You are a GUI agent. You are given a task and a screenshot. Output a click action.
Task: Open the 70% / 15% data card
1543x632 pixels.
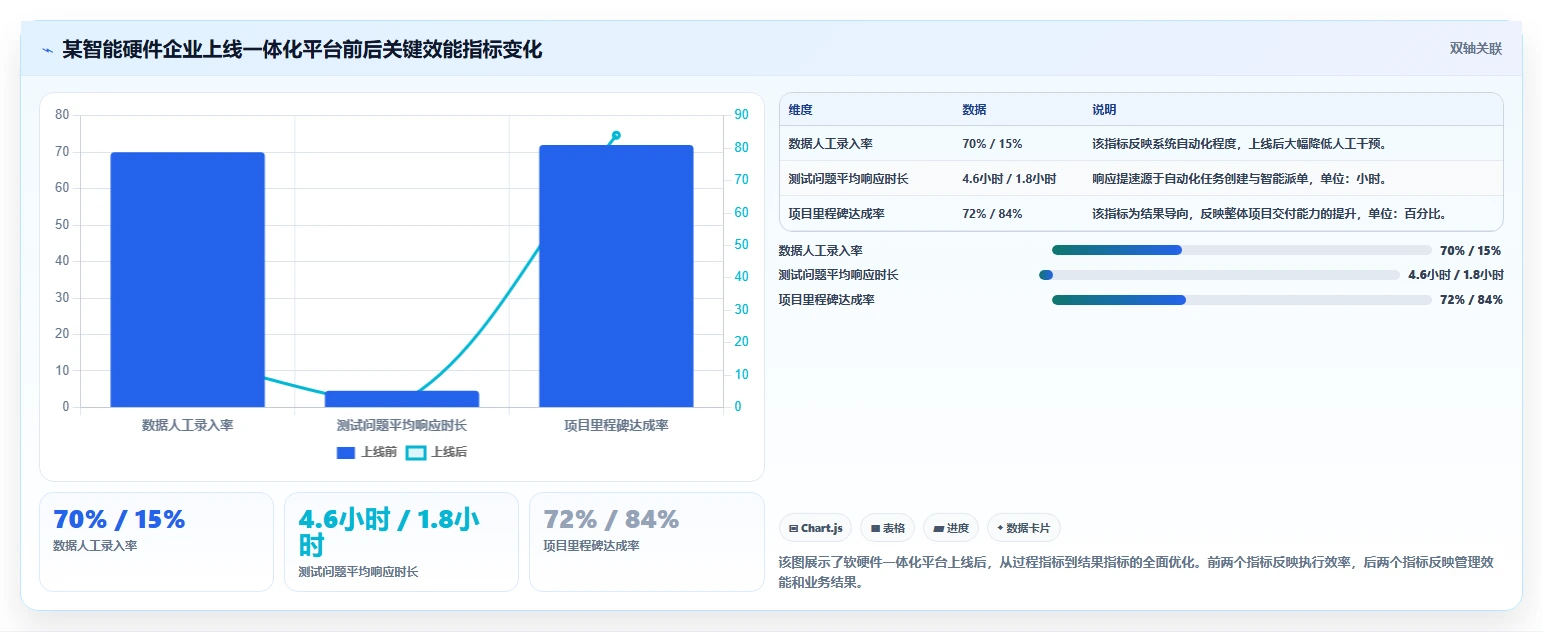tap(156, 542)
